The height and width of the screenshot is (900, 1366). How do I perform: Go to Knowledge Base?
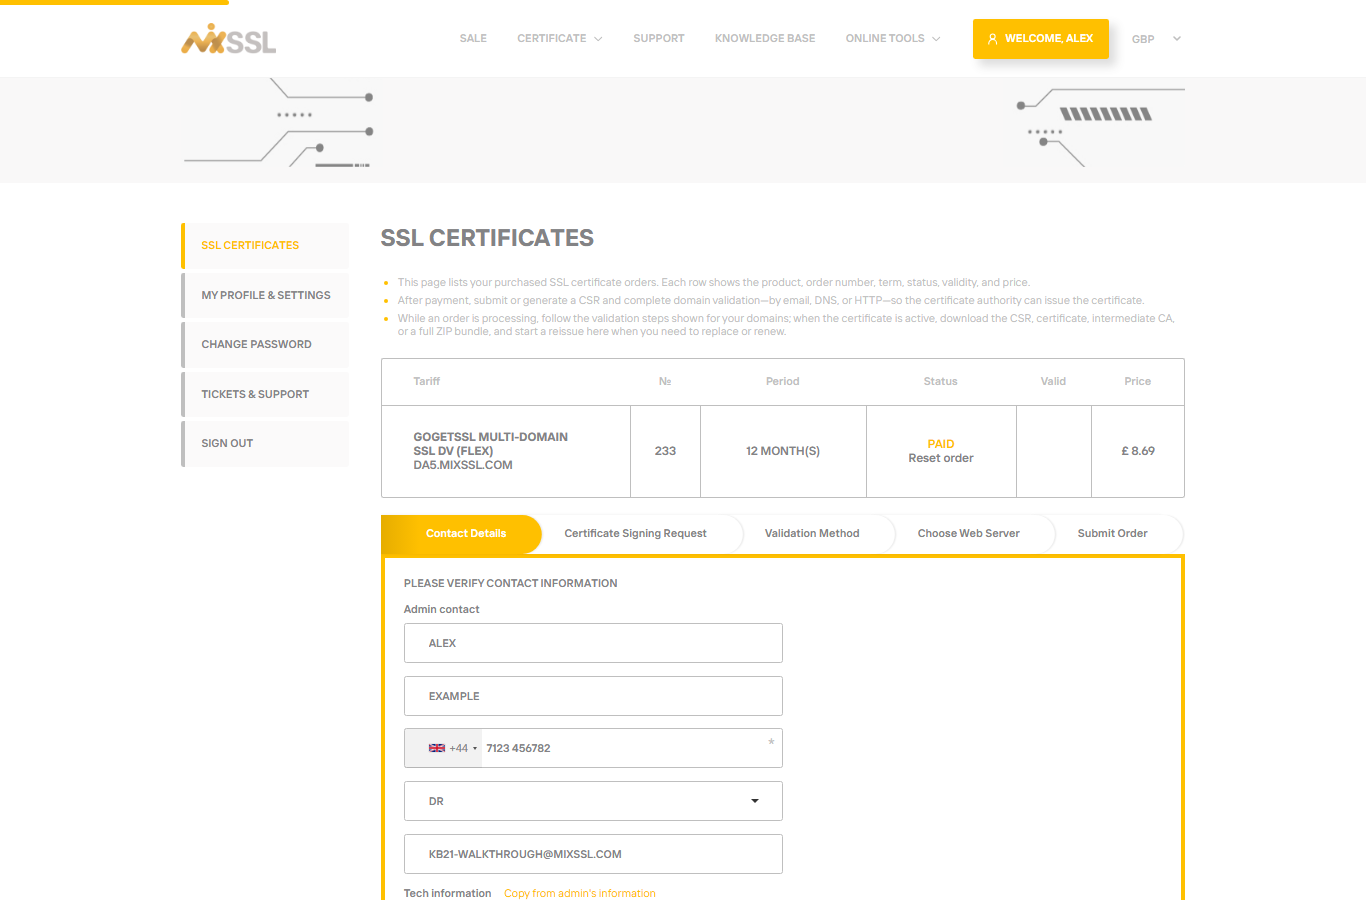(x=765, y=39)
